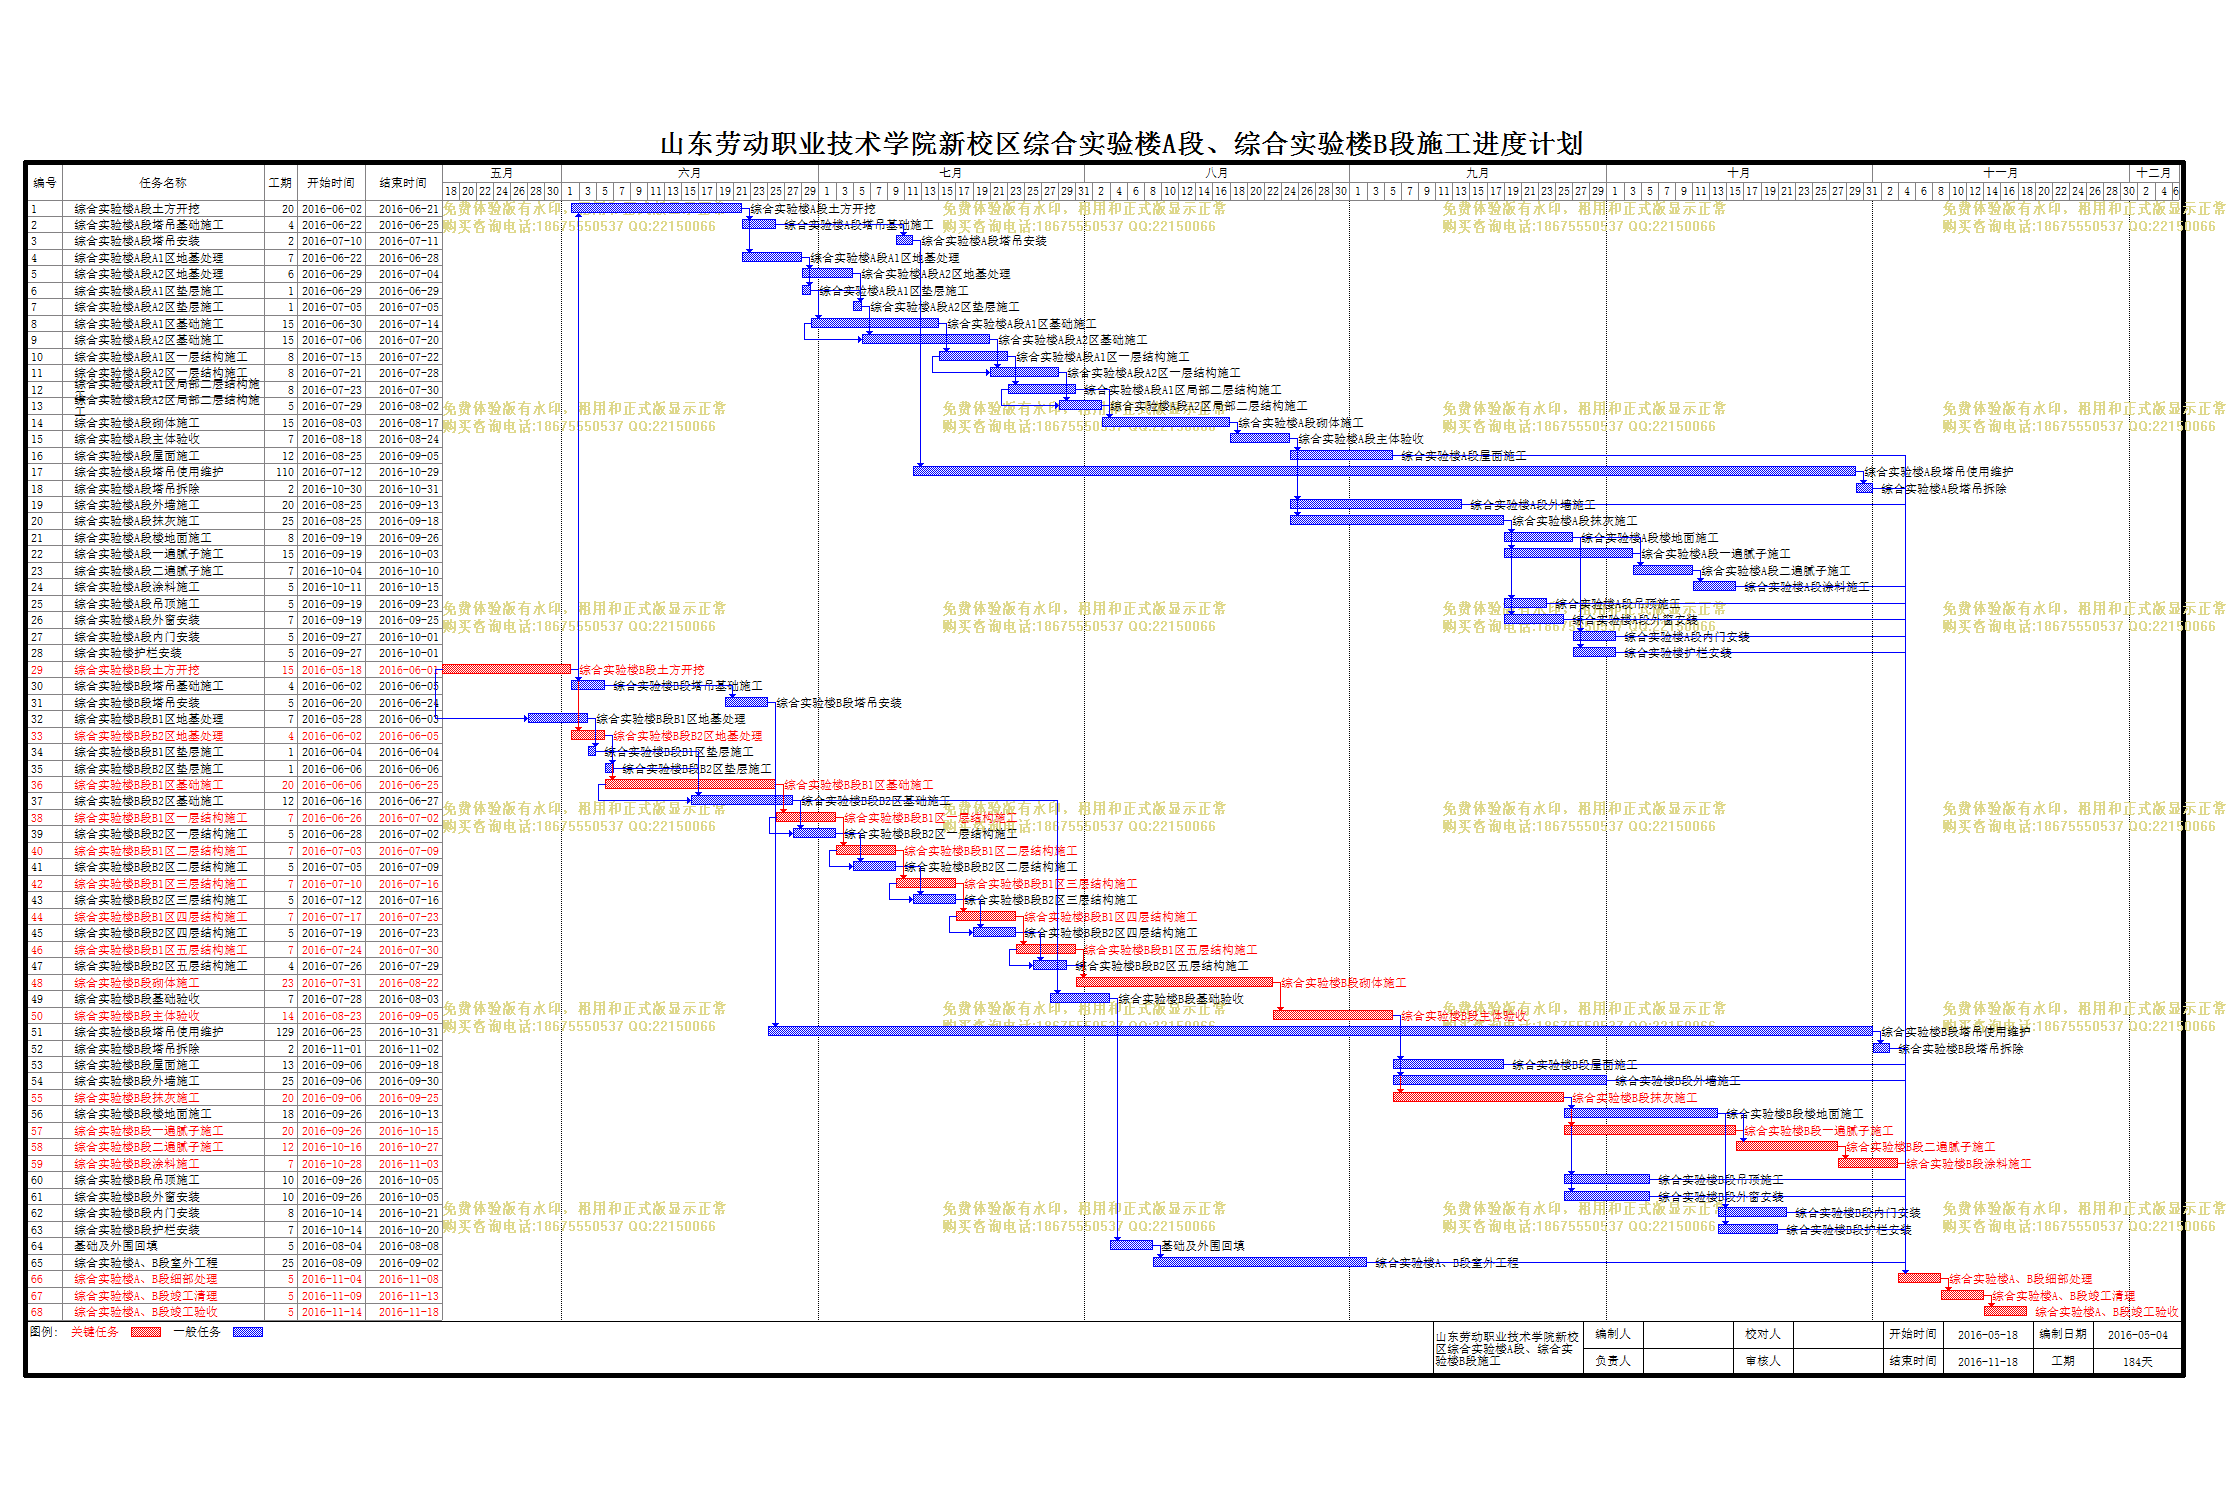Select start date cell 2016-05-18 in row 29

[x=331, y=670]
